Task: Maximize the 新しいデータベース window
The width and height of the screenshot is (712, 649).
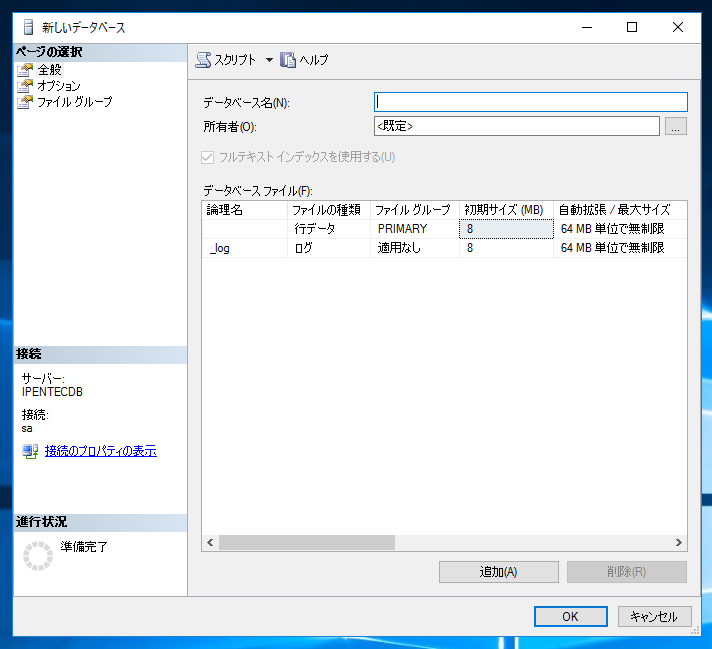Action: tap(632, 27)
